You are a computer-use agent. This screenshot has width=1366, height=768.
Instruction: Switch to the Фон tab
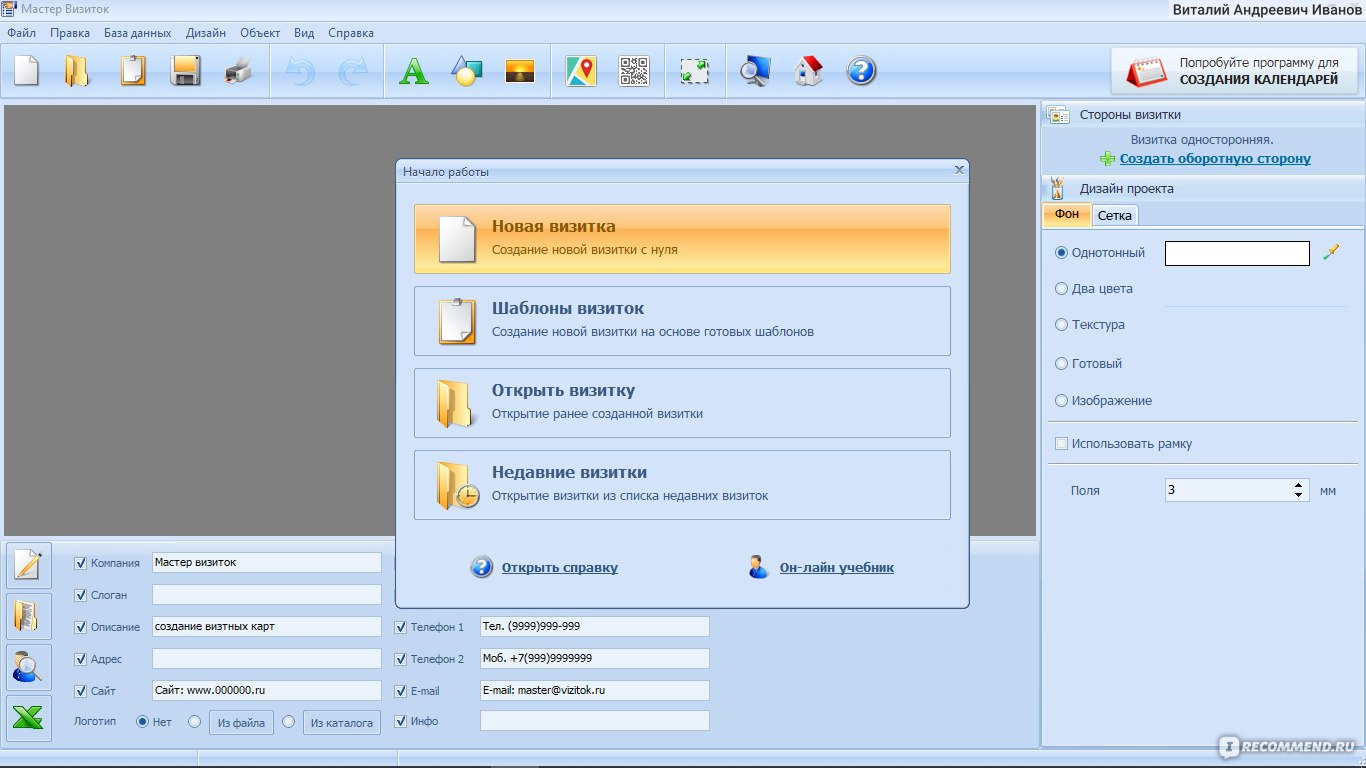click(x=1067, y=214)
